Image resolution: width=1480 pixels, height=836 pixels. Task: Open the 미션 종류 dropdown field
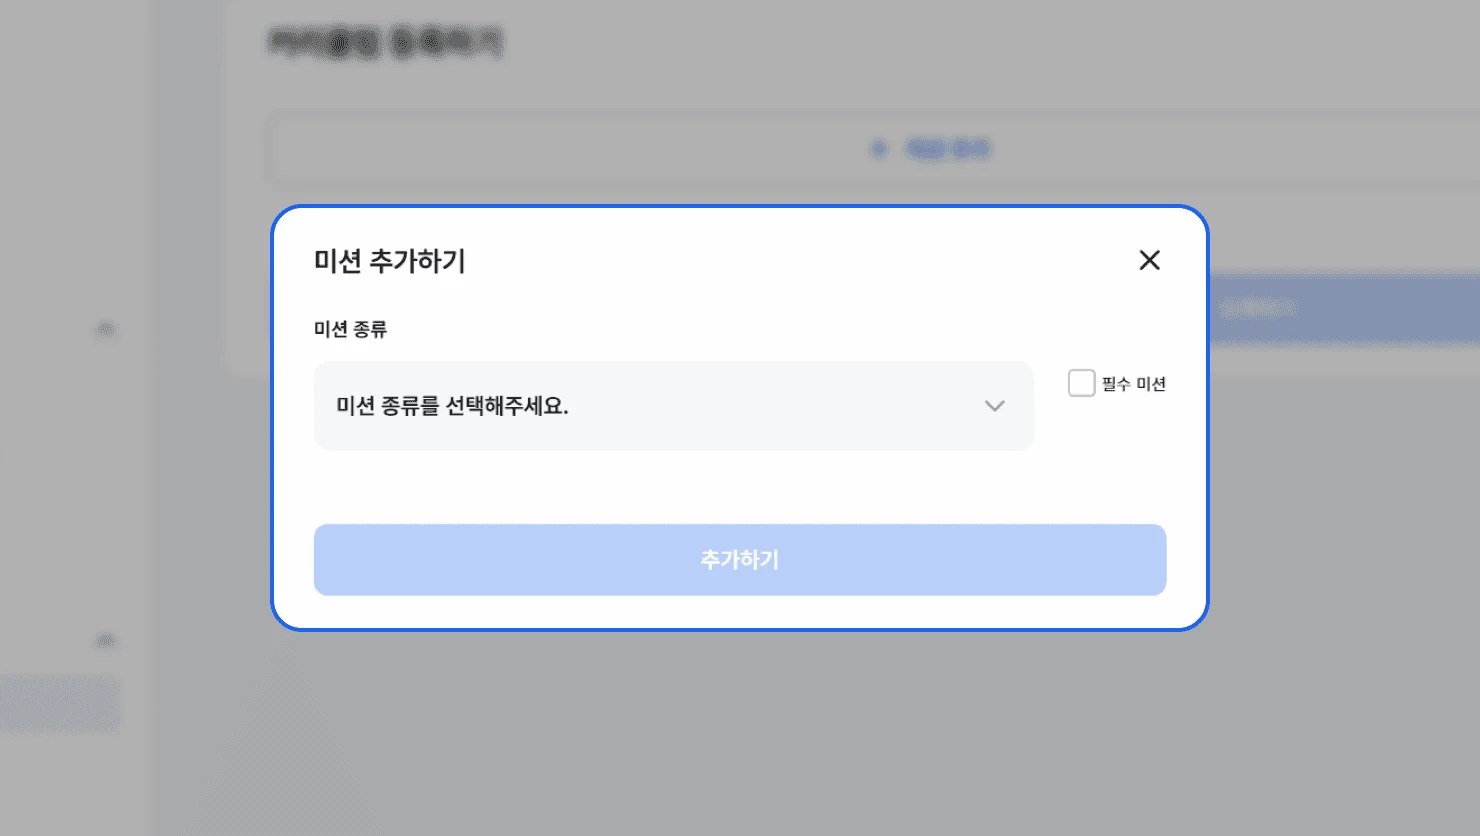pos(673,406)
